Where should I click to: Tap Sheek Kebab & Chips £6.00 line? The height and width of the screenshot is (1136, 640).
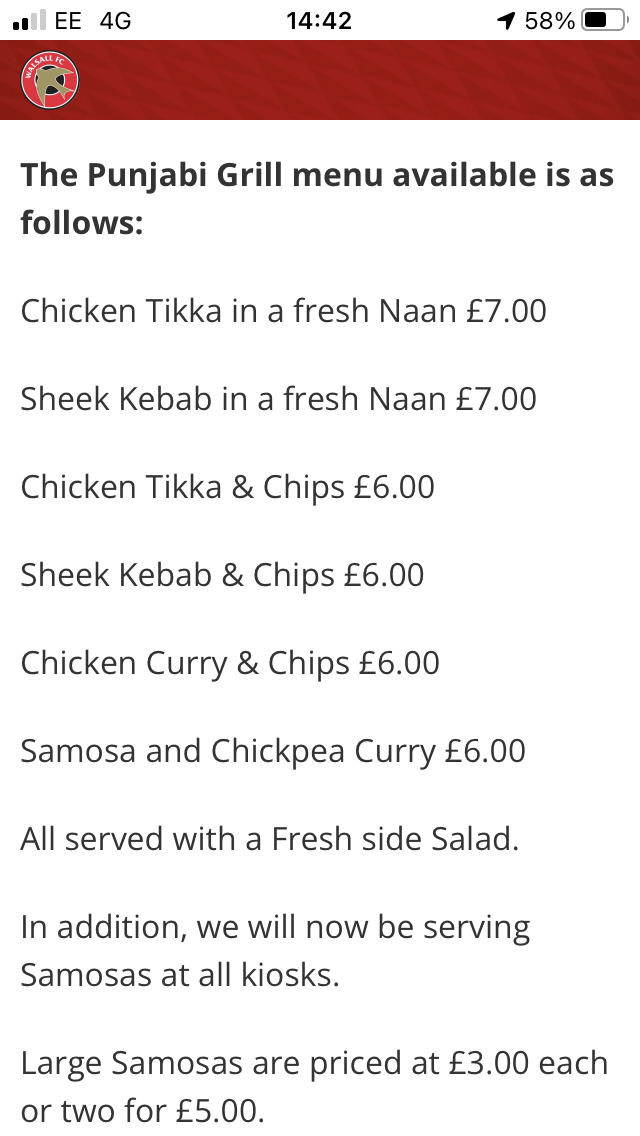[x=223, y=575]
